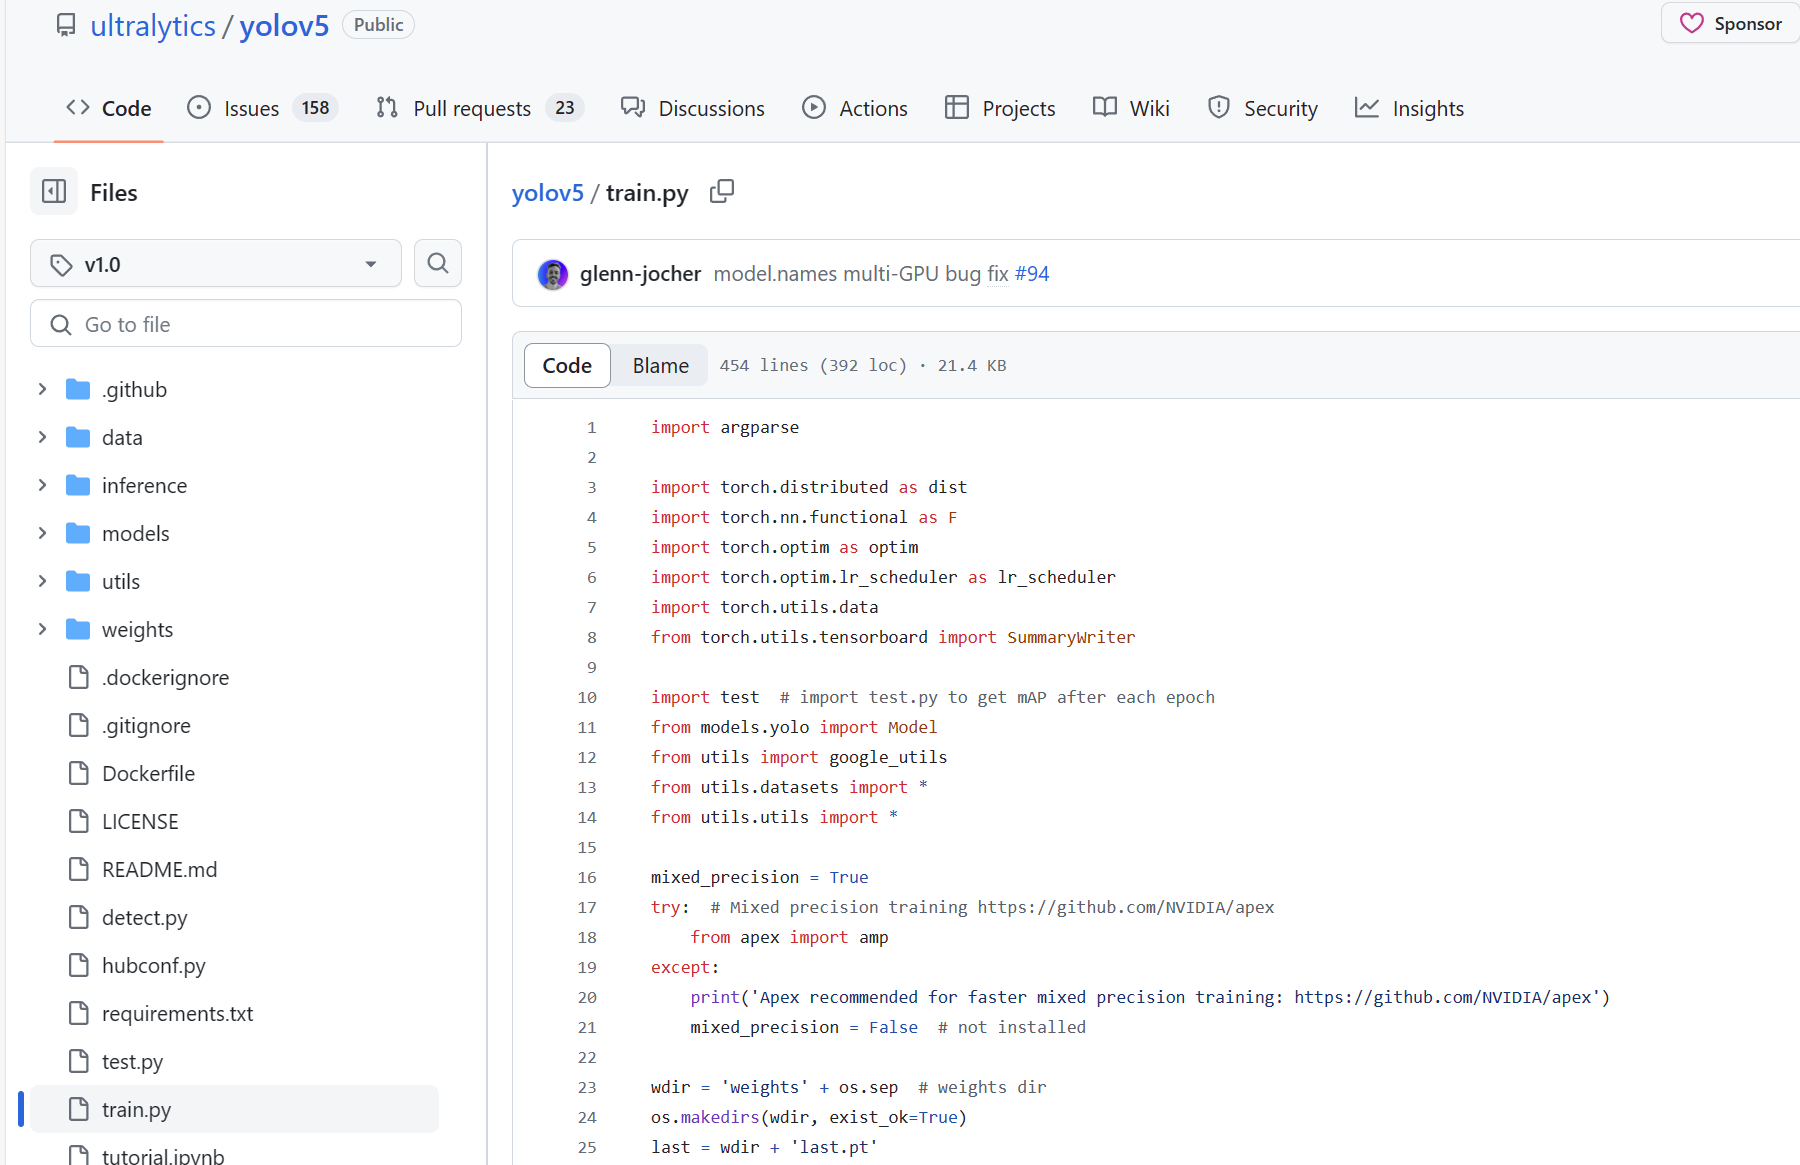Click line number 16
The height and width of the screenshot is (1165, 1800).
click(587, 877)
